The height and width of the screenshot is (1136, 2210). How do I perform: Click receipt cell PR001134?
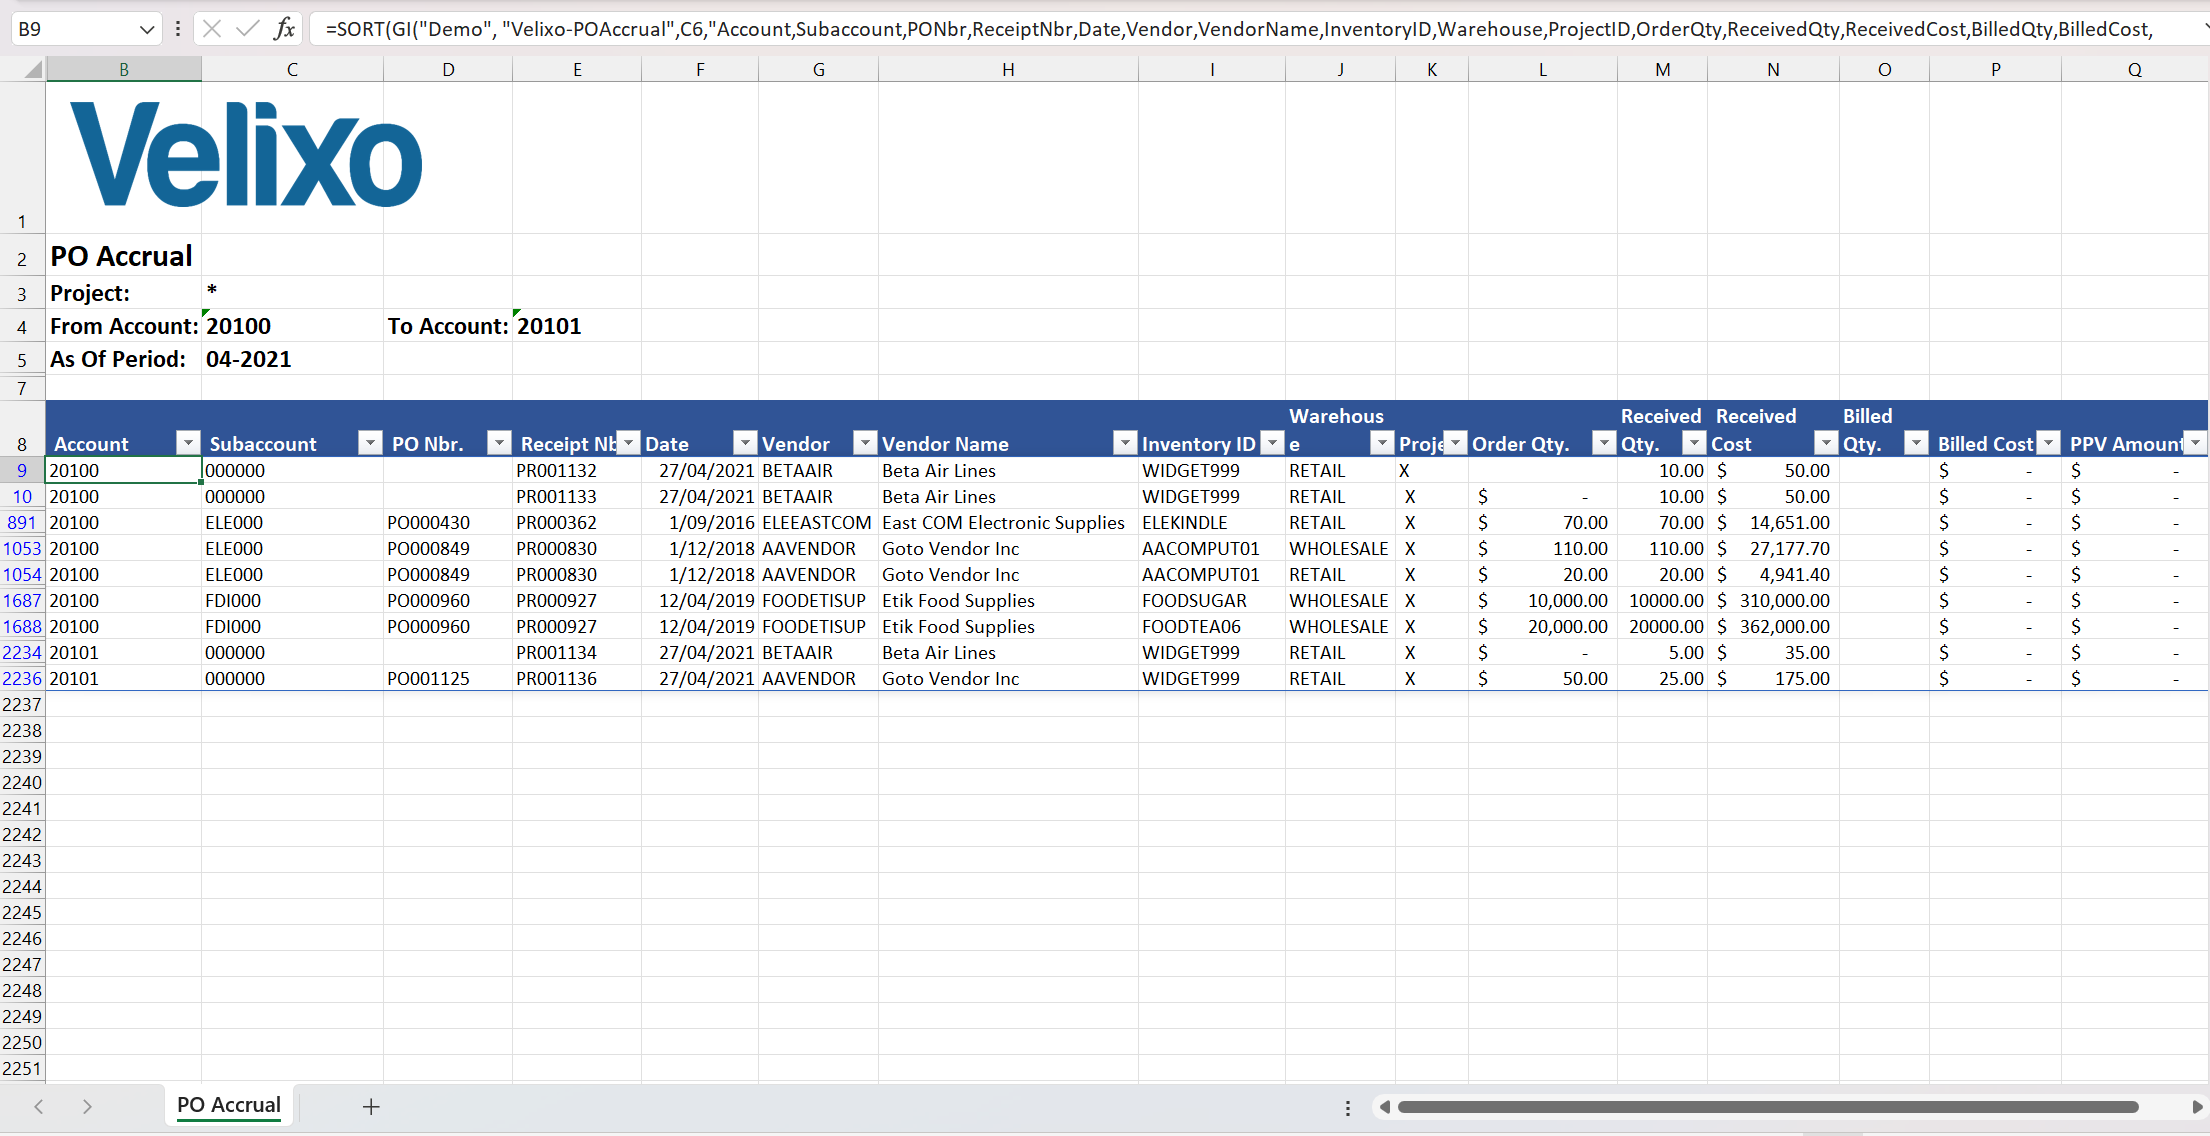pos(577,652)
